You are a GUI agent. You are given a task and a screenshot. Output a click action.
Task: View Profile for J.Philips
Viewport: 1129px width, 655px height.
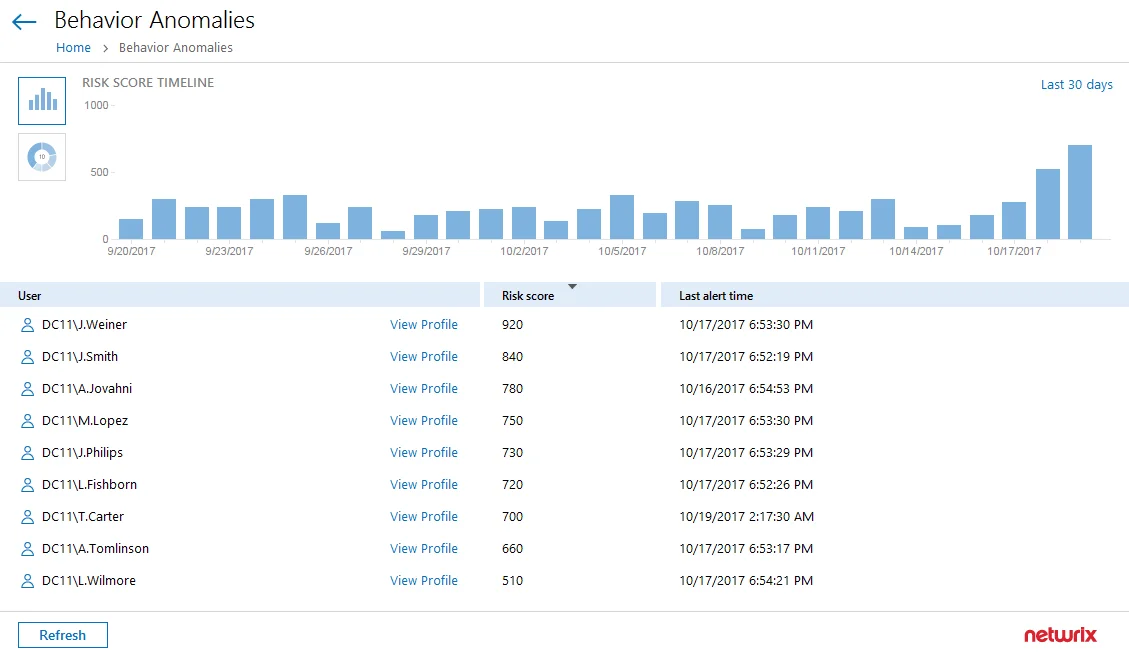pos(424,452)
